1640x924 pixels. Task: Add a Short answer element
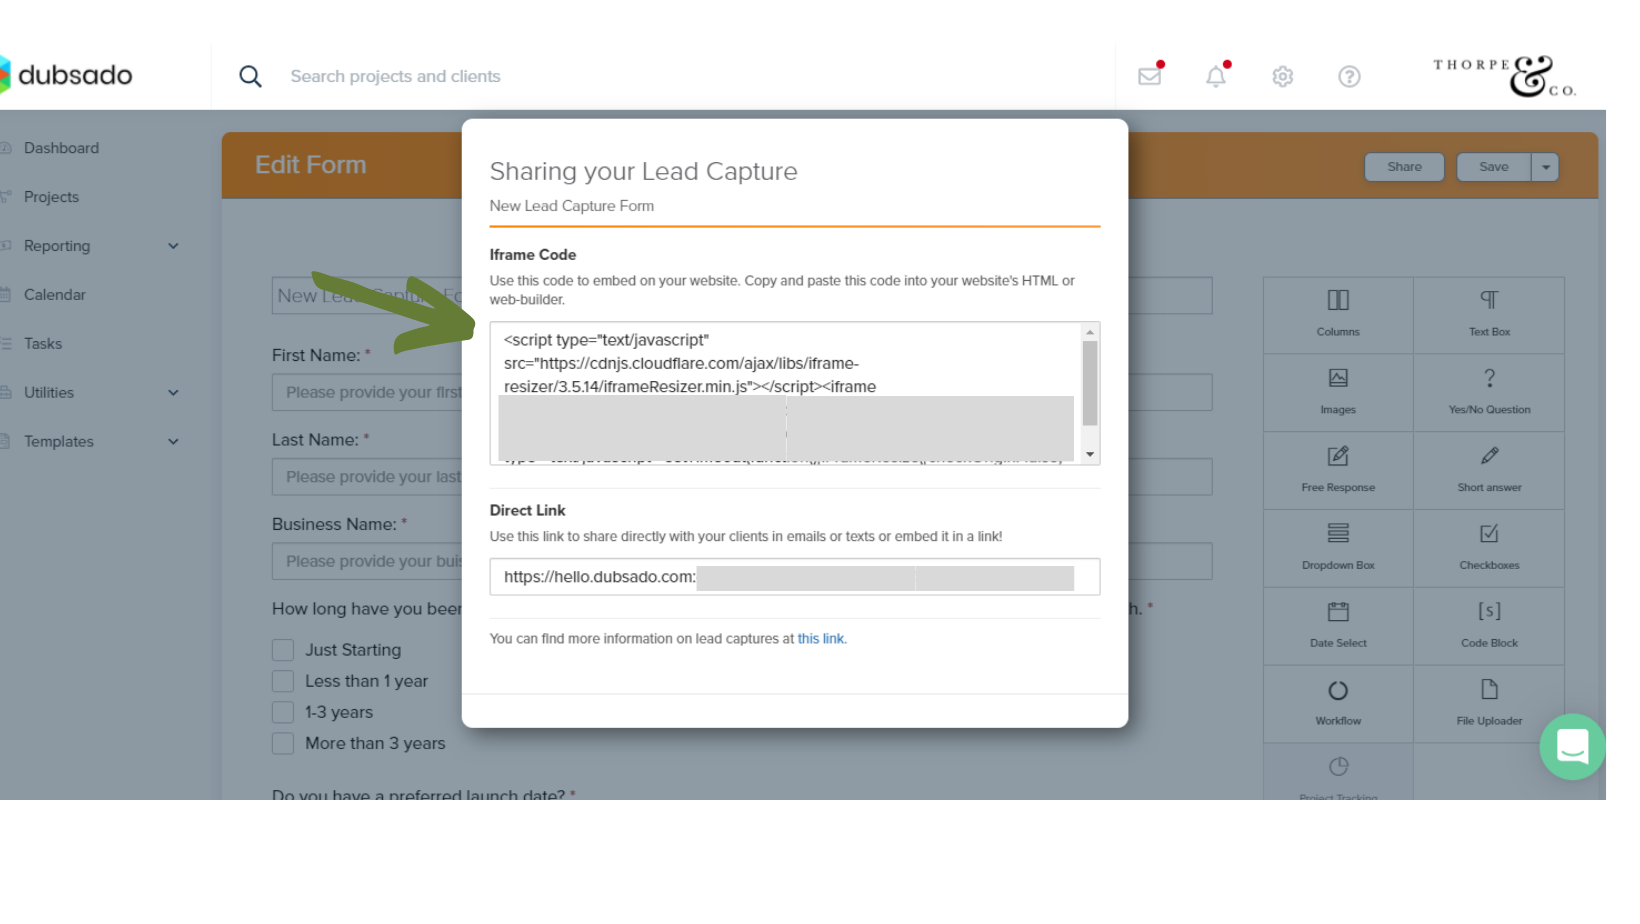1489,471
